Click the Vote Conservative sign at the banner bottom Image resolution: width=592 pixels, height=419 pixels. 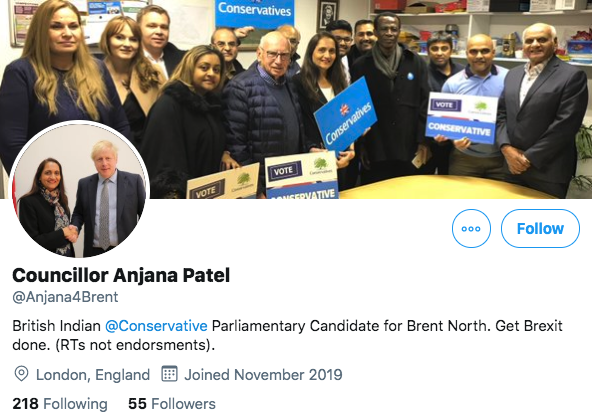pos(301,176)
